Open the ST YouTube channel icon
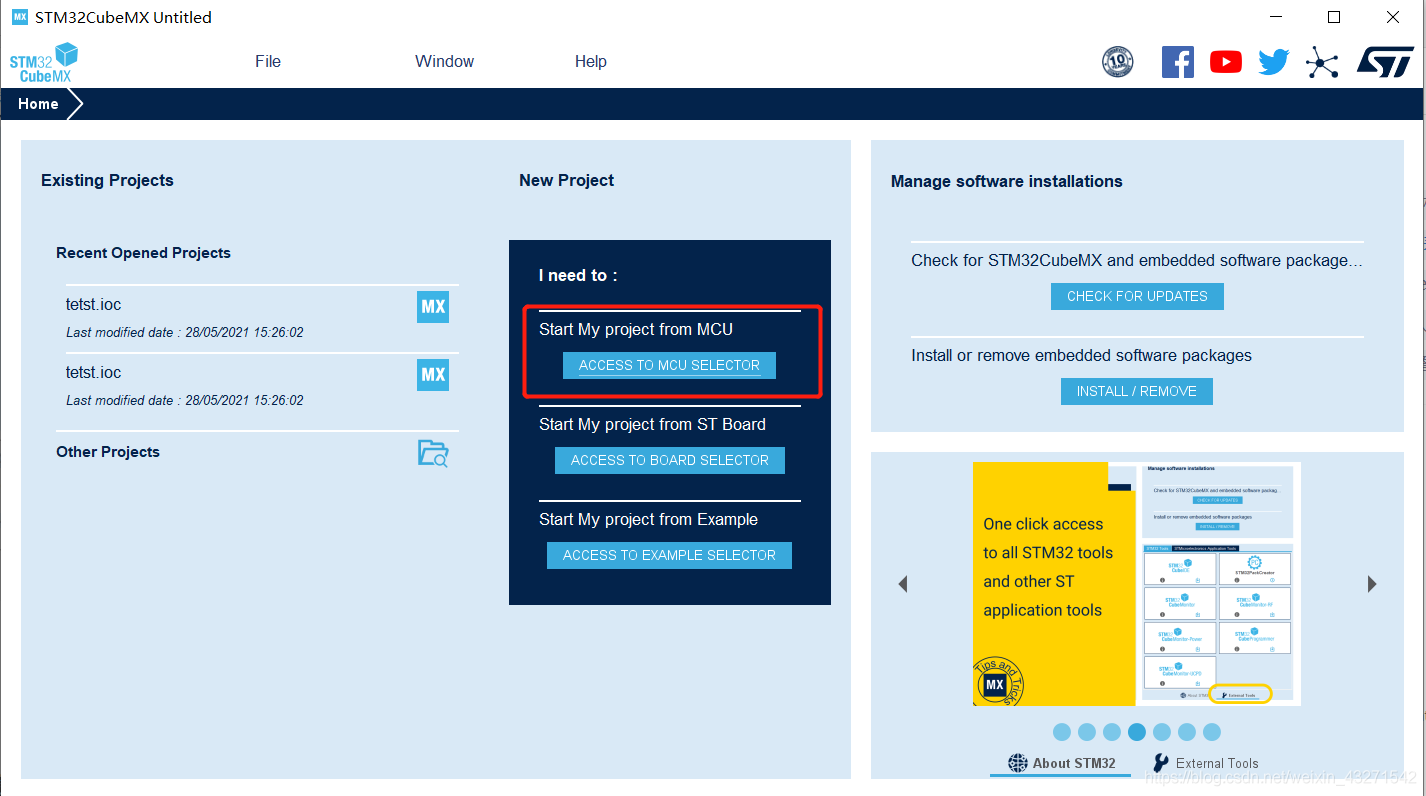Image resolution: width=1426 pixels, height=796 pixels. pos(1226,62)
